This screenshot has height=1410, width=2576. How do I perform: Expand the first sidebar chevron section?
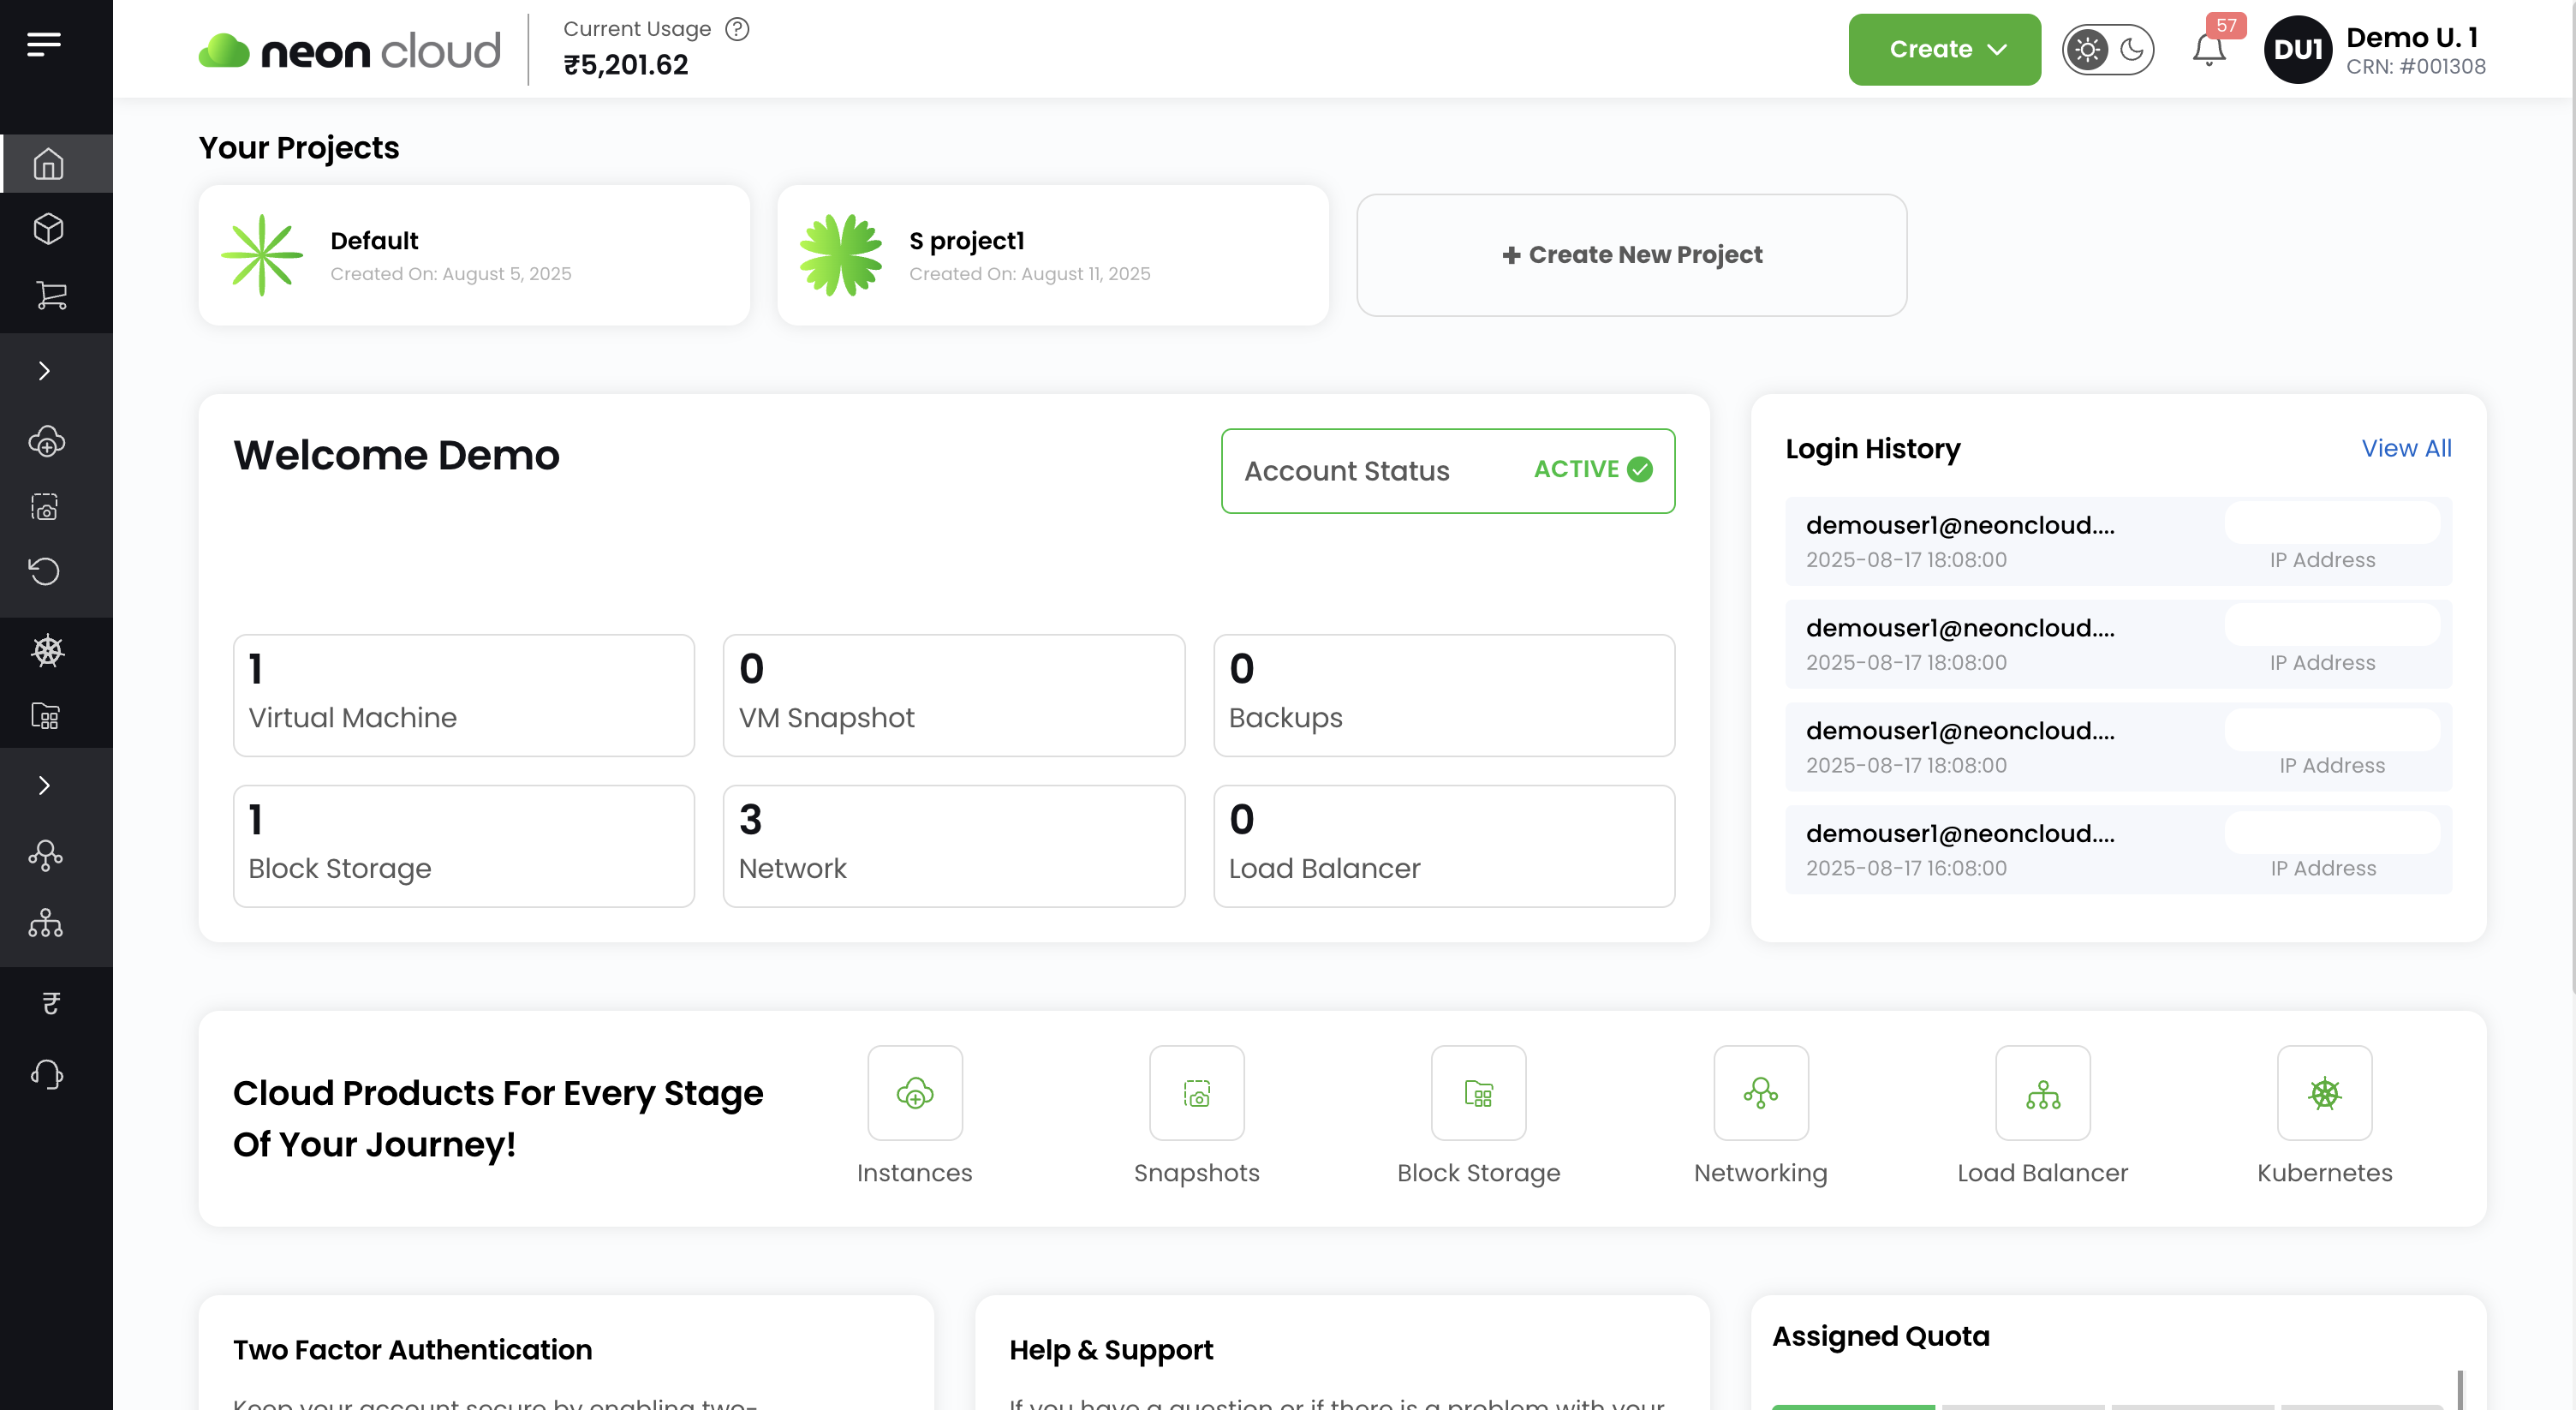[44, 371]
